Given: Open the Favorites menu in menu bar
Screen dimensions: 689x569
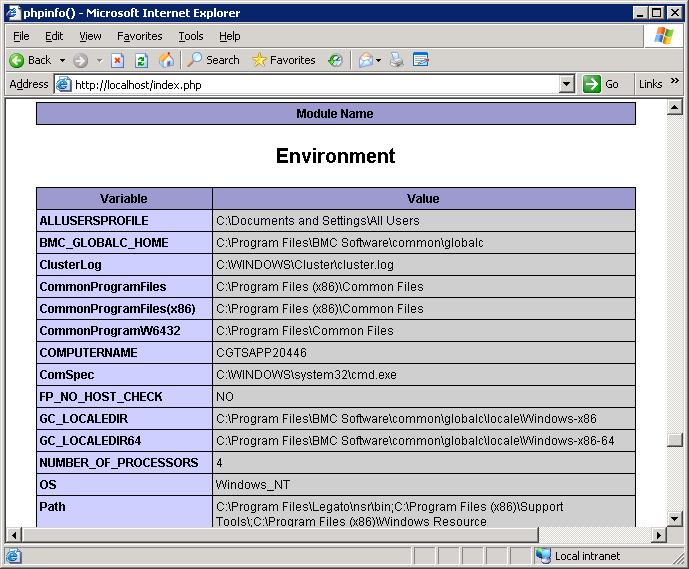Looking at the screenshot, I should coord(139,36).
